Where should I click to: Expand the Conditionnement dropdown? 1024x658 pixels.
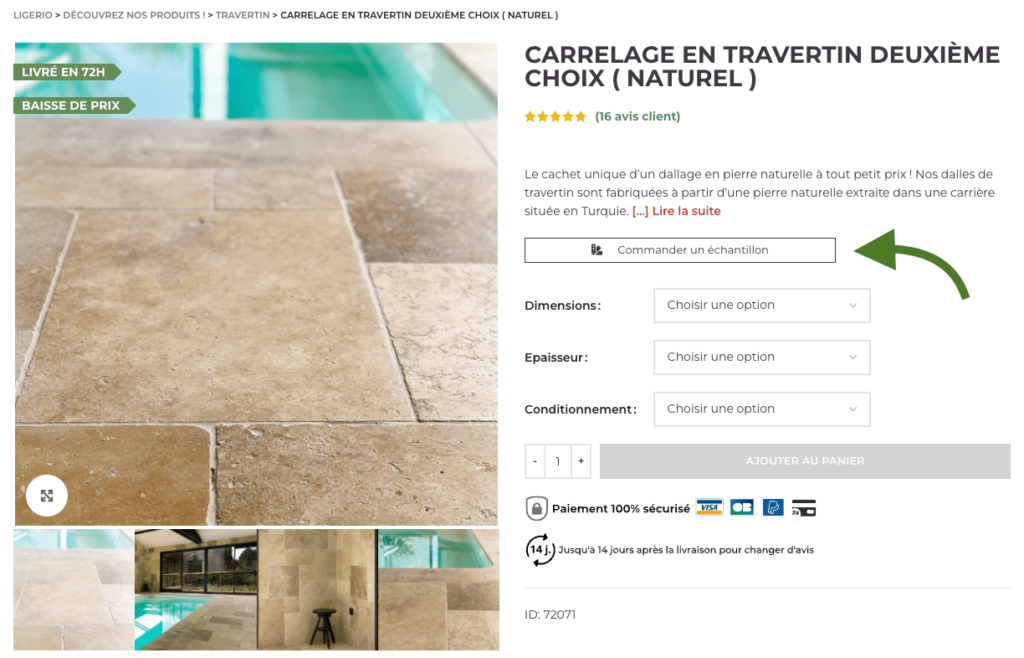point(761,409)
